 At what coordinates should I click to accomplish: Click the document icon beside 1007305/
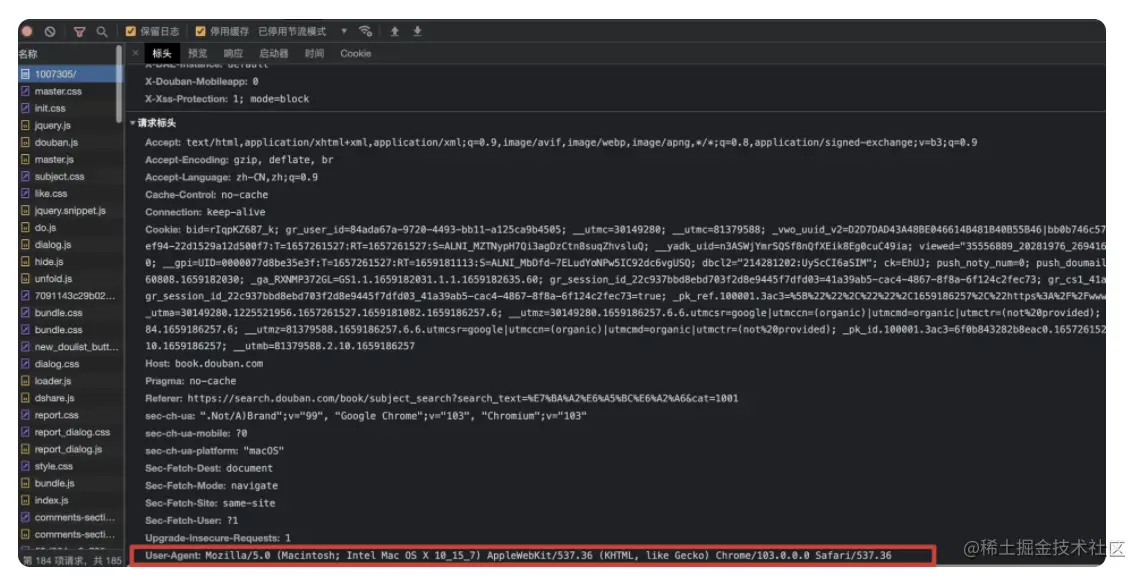pyautogui.click(x=26, y=74)
